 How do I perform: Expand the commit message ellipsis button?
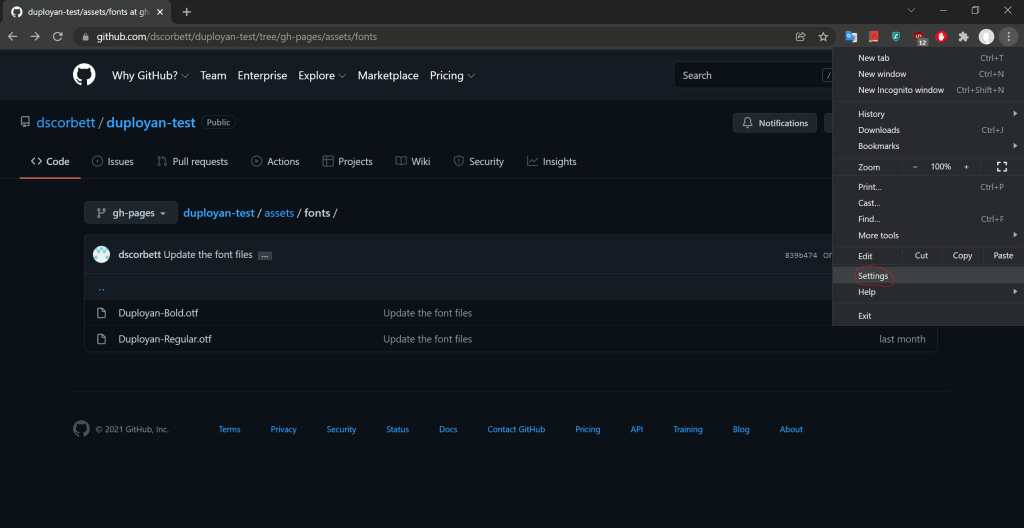[x=265, y=256]
